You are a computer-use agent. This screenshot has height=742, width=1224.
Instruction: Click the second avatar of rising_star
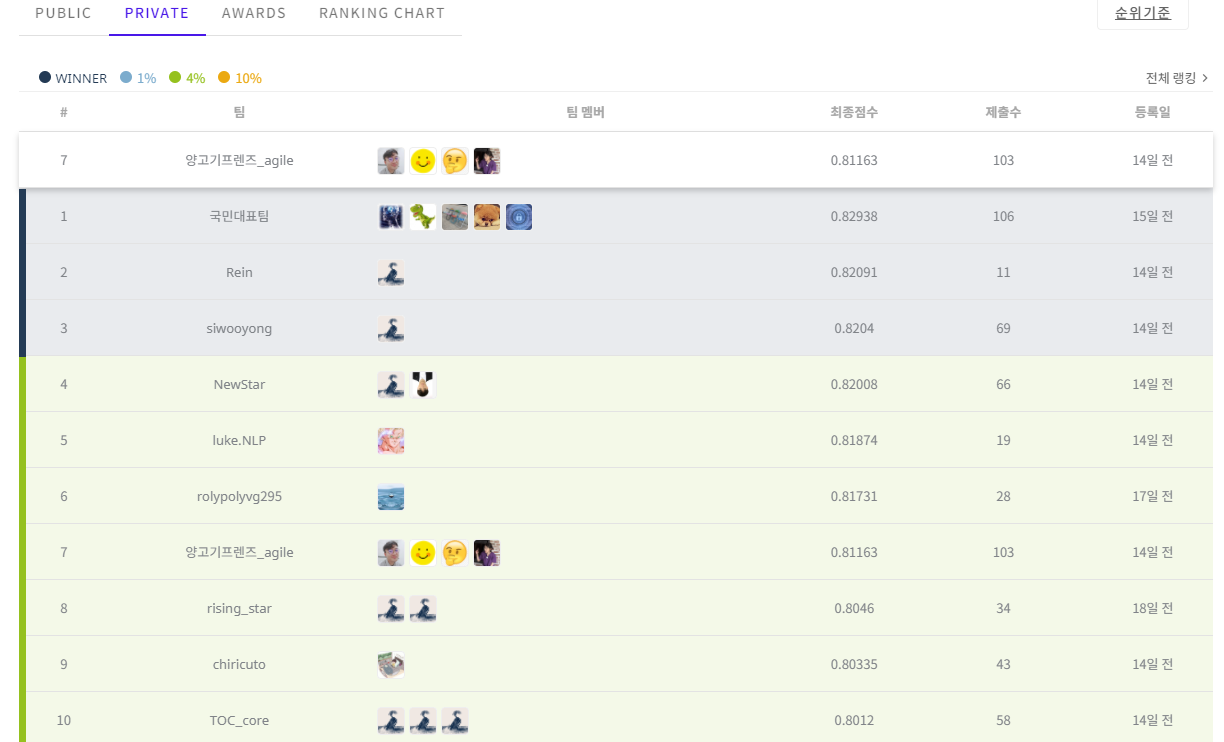pos(423,609)
